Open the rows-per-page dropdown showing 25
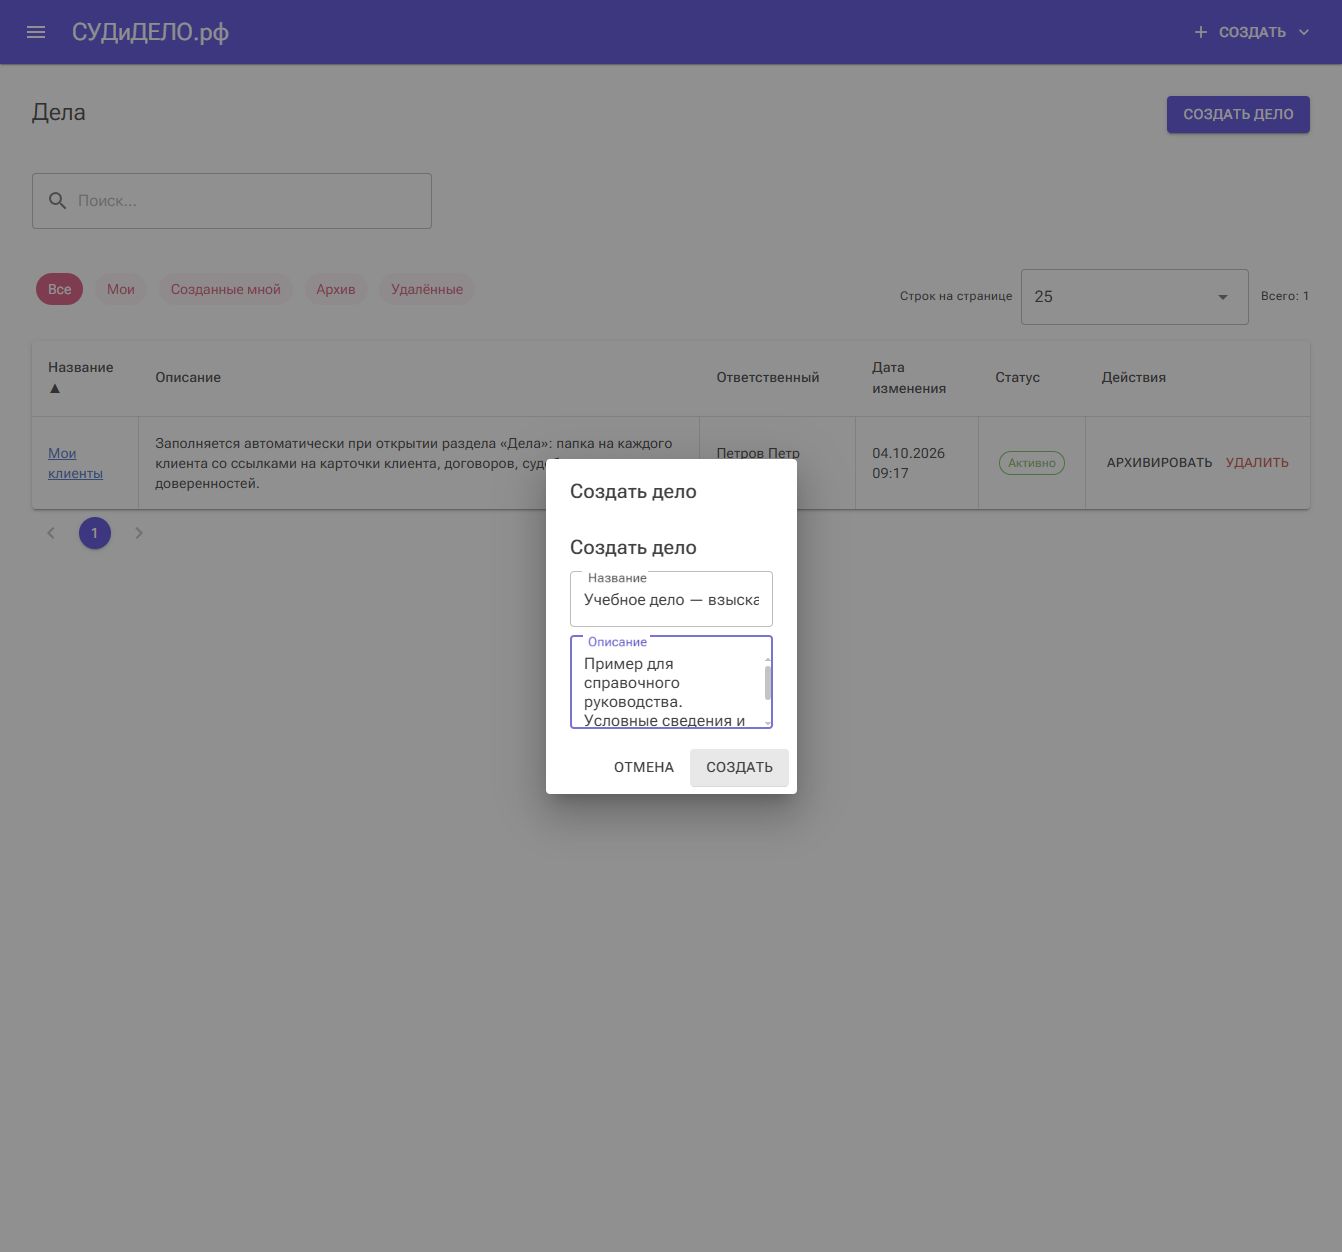Viewport: 1342px width, 1252px height. [x=1134, y=297]
